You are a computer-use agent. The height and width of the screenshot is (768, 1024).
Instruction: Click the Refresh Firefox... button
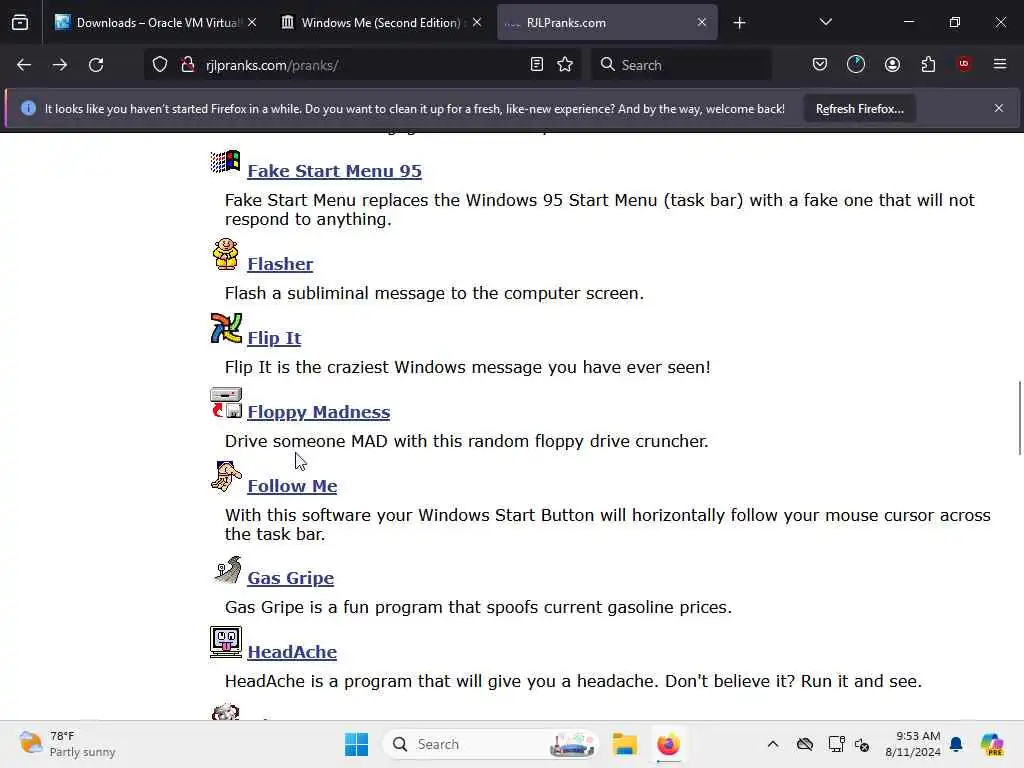click(x=859, y=109)
